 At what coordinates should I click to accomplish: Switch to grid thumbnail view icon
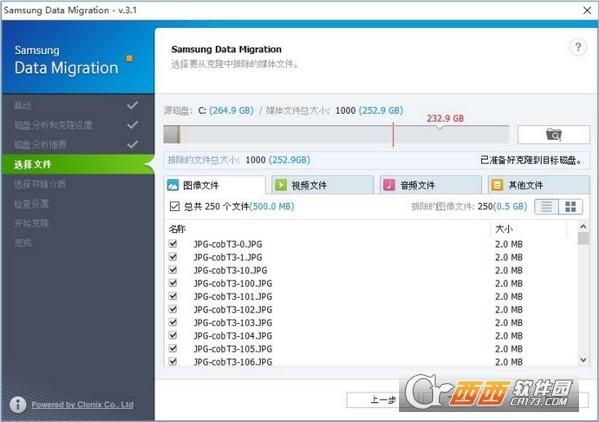[570, 207]
